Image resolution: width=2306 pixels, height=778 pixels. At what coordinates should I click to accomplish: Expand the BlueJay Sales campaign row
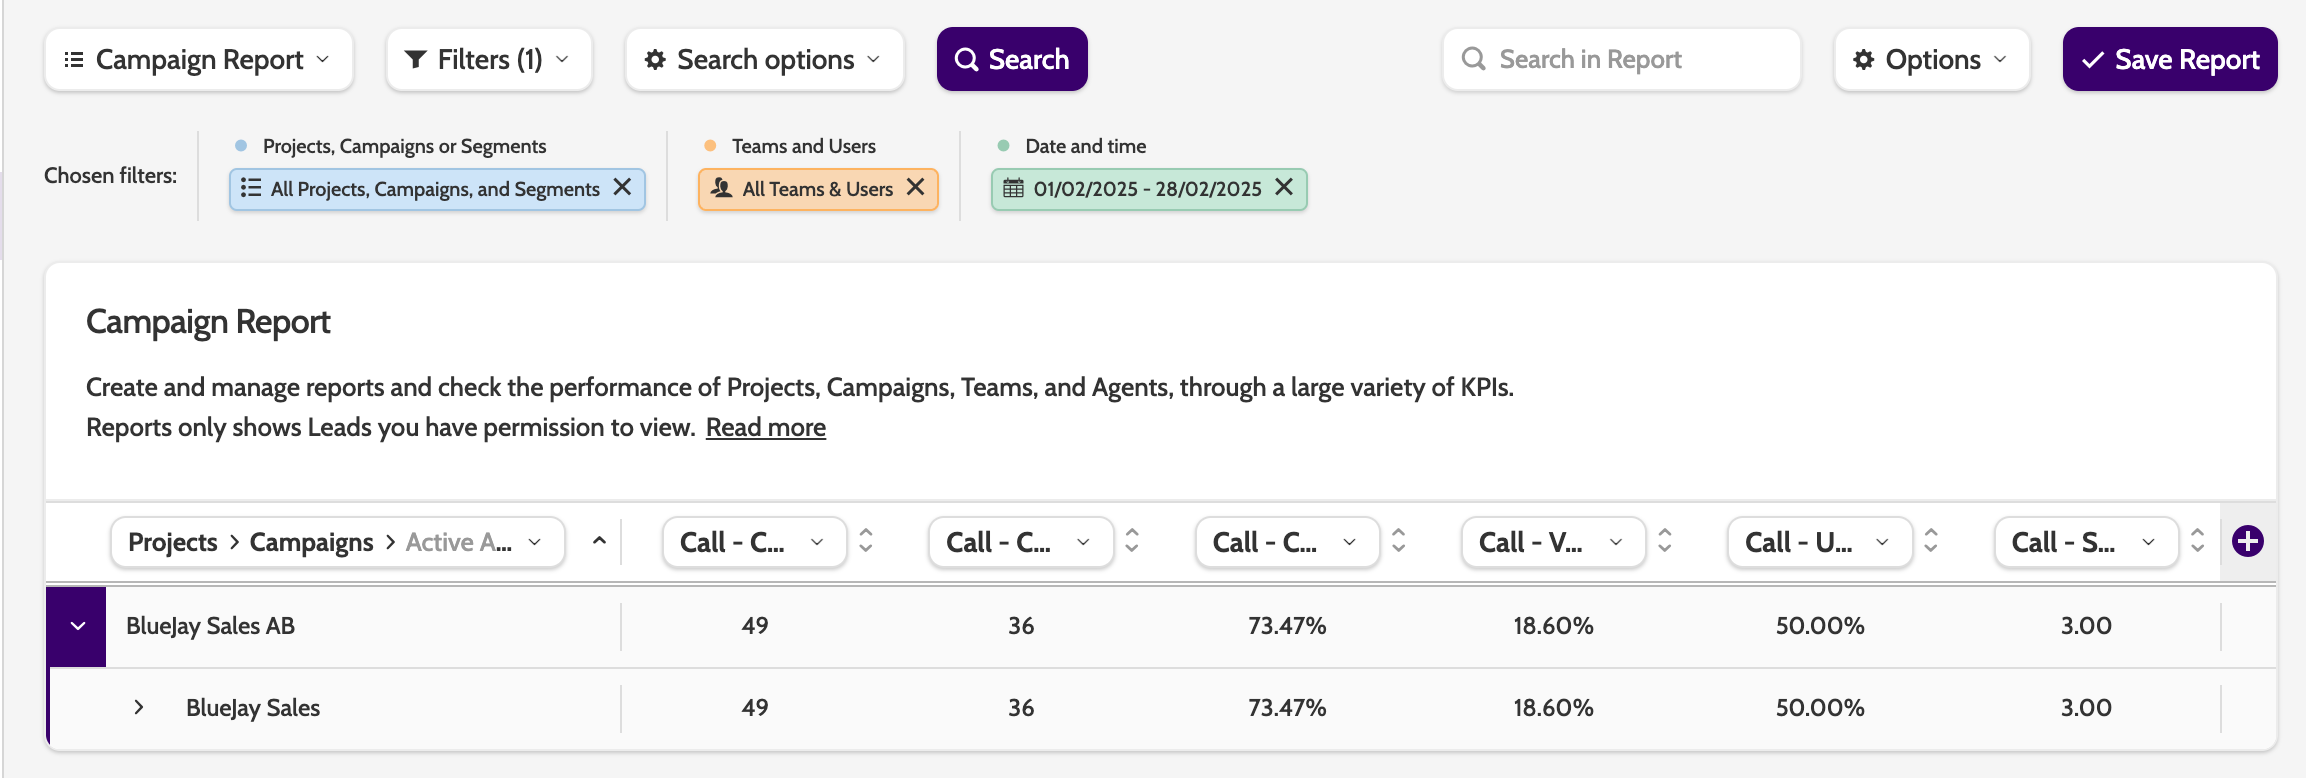pyautogui.click(x=139, y=707)
